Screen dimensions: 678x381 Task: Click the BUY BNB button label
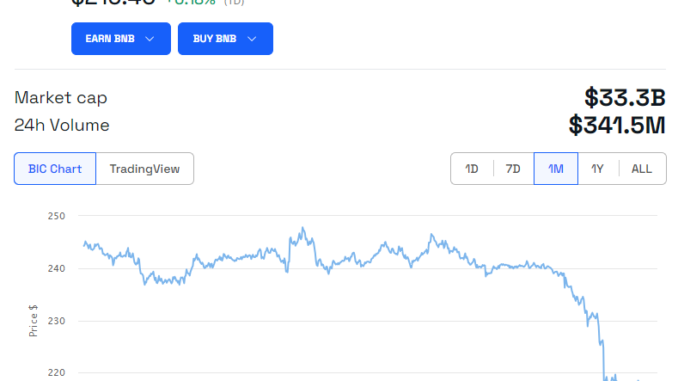coord(214,38)
